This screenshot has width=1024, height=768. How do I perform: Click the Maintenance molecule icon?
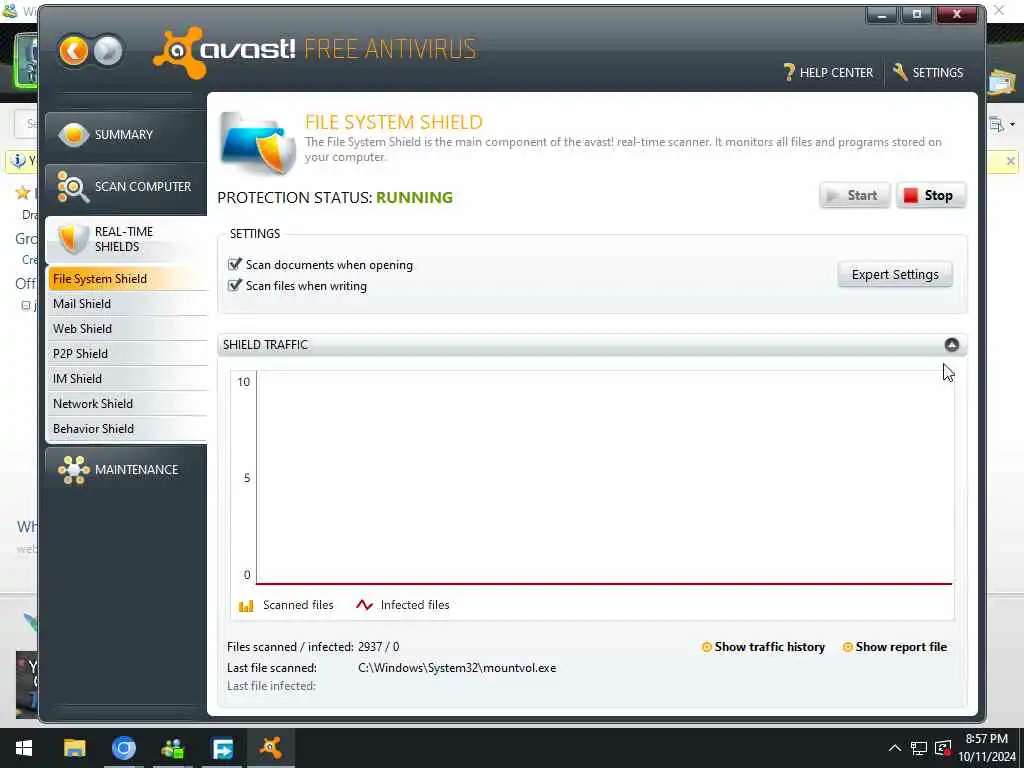[x=73, y=470]
